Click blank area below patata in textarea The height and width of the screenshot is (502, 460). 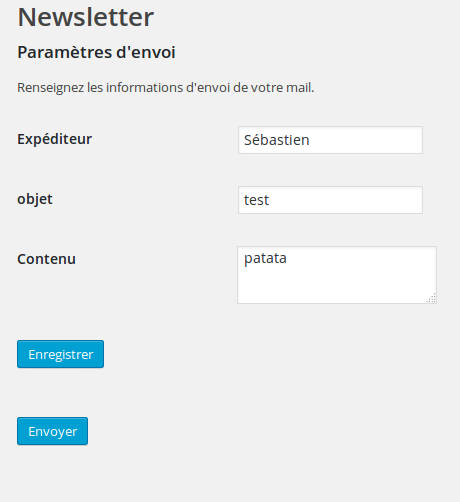333,287
